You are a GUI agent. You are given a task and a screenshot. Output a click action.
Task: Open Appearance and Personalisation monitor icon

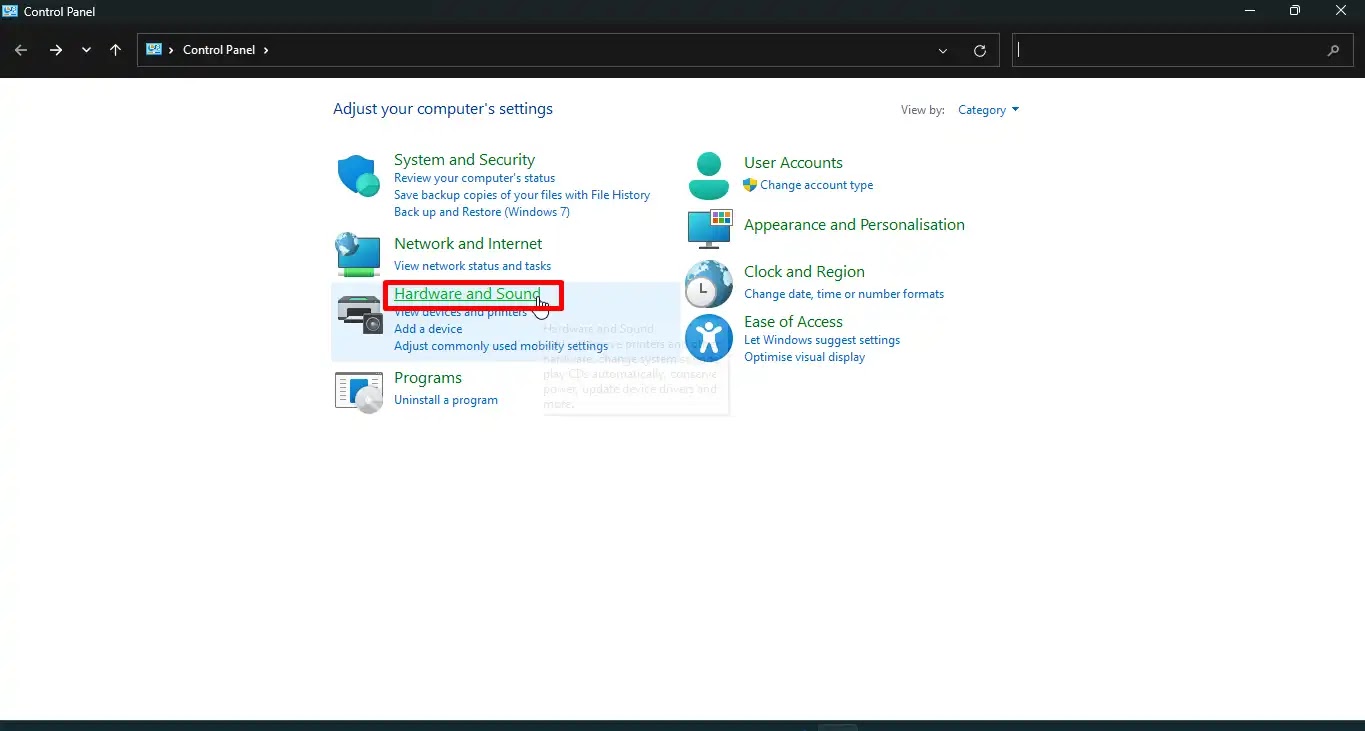[710, 228]
